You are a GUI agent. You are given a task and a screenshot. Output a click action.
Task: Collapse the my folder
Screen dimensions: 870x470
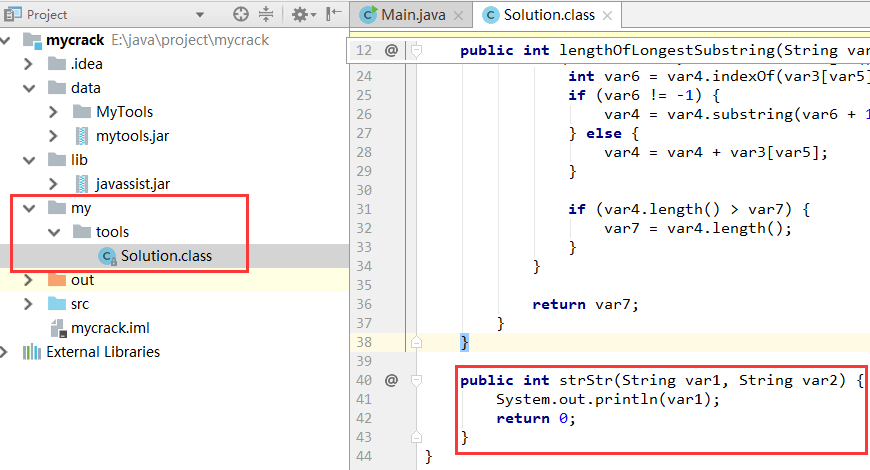pyautogui.click(x=29, y=208)
